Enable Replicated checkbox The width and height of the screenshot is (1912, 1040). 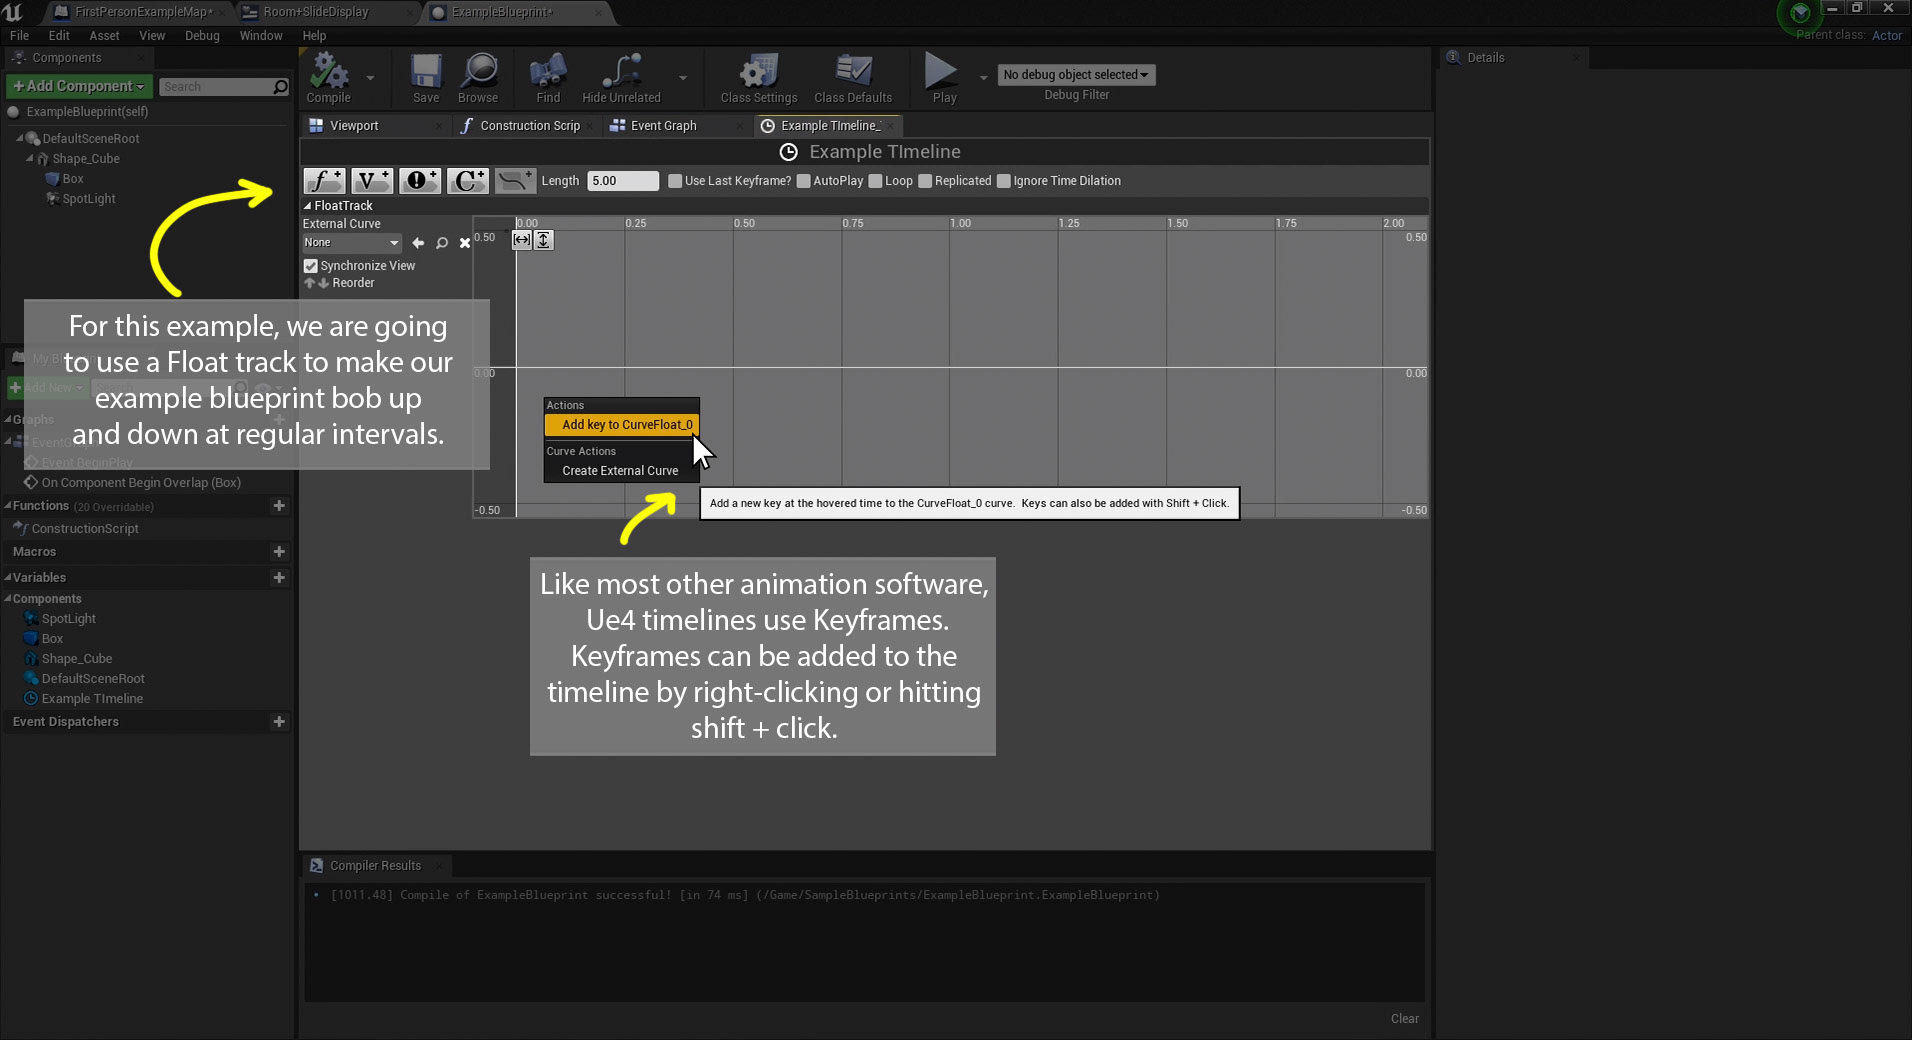pos(925,181)
